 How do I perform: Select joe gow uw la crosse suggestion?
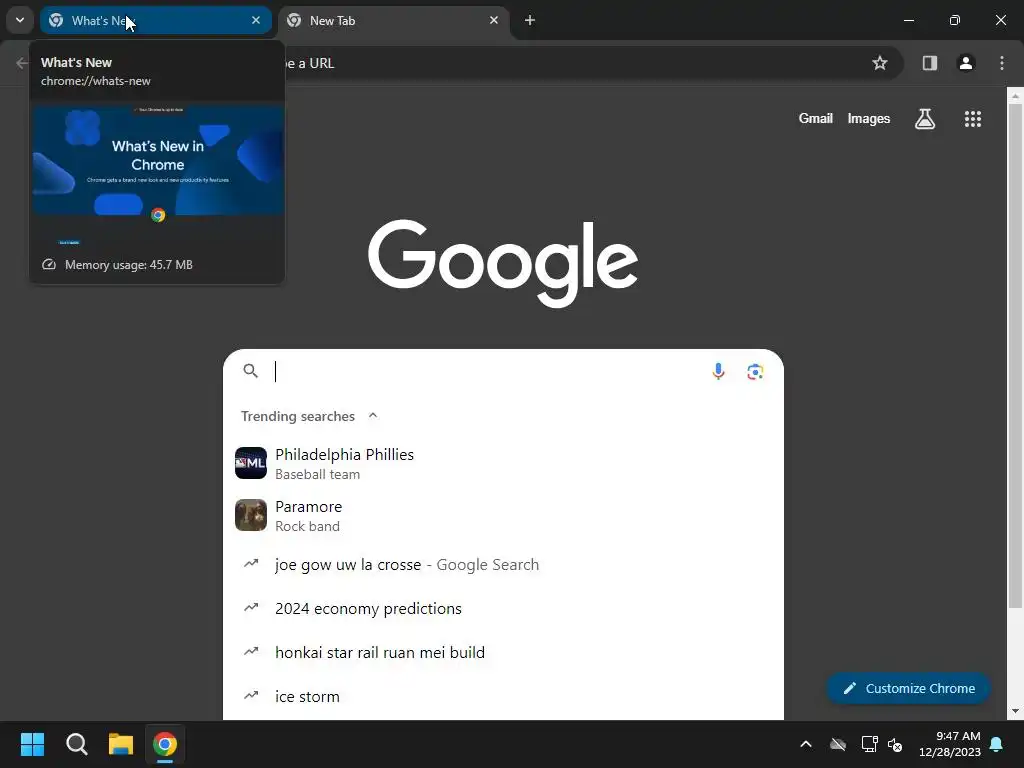pos(504,565)
